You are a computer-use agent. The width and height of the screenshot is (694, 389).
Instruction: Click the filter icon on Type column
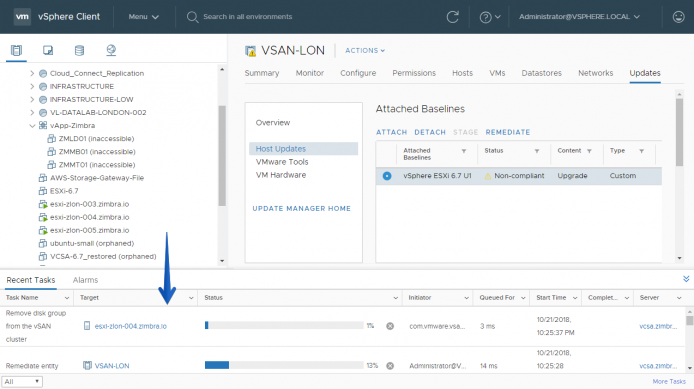point(641,151)
